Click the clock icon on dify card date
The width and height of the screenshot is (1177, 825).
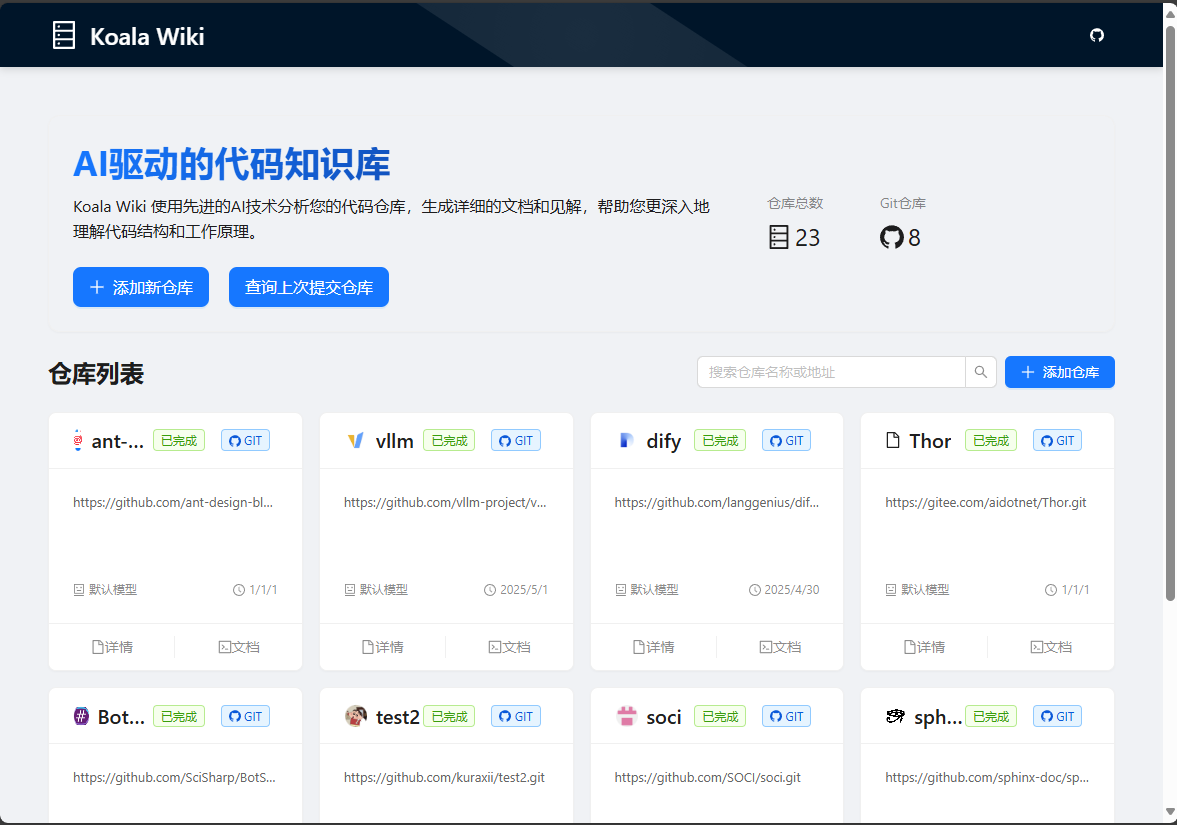coord(754,590)
